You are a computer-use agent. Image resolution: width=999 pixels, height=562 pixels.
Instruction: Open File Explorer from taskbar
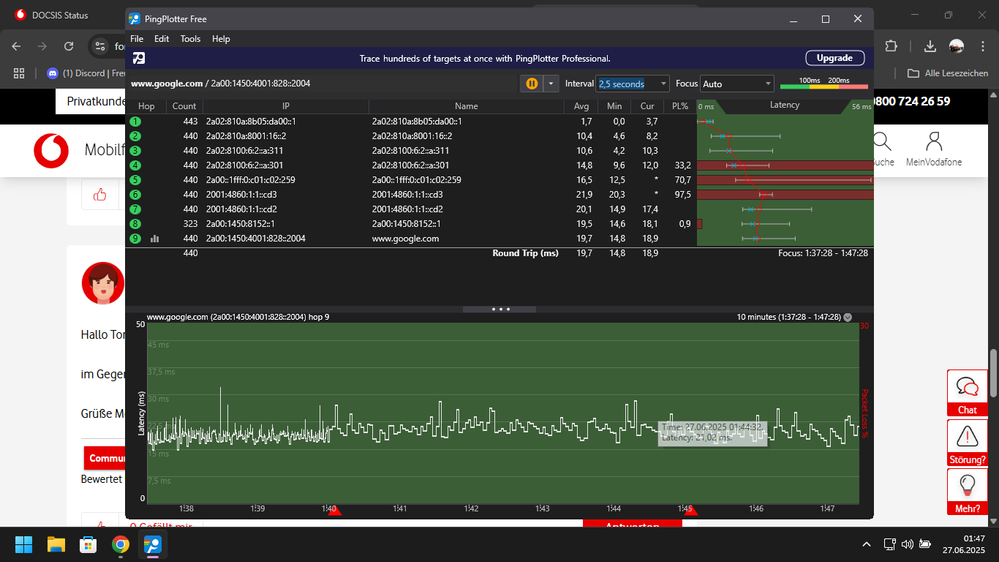point(56,545)
